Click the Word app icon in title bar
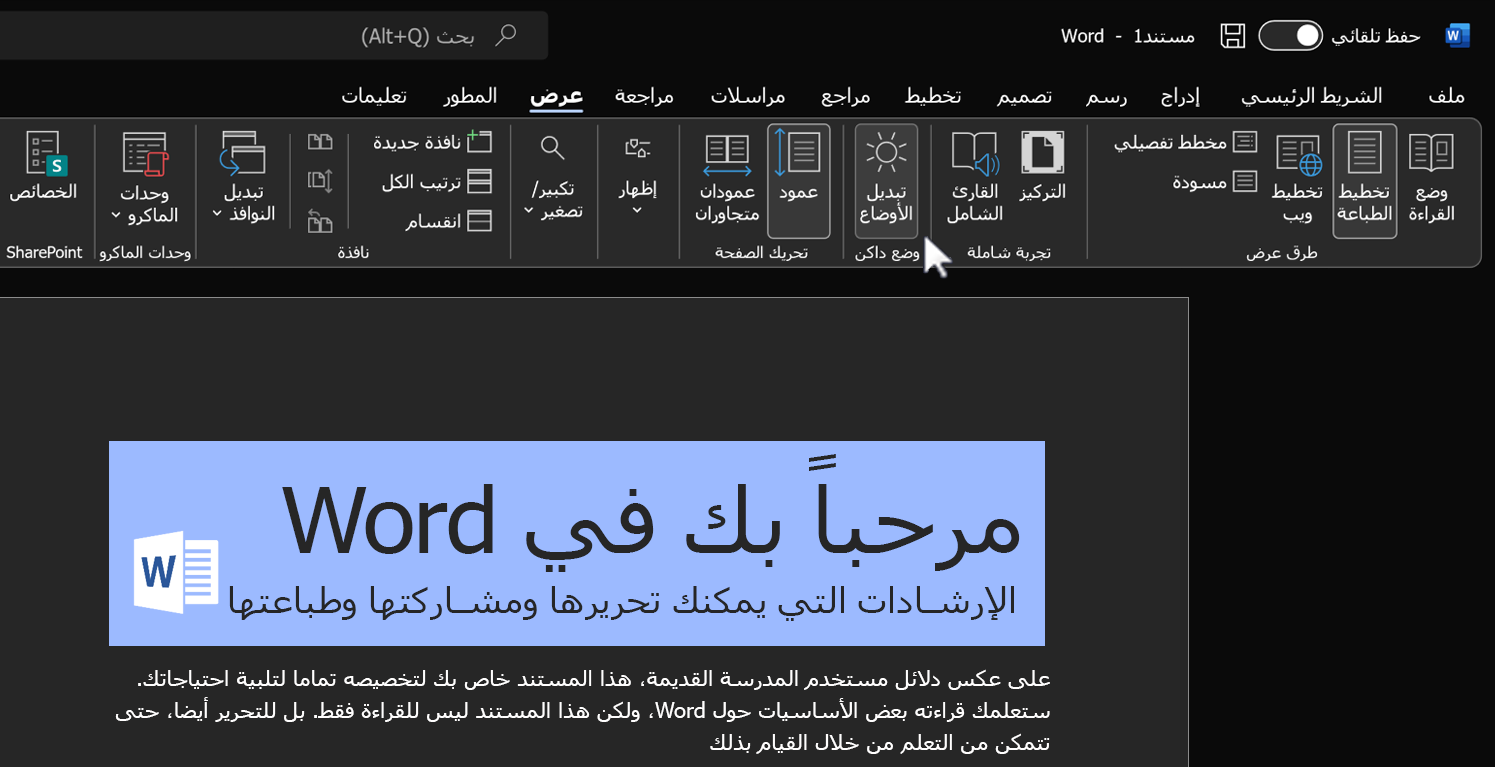1495x767 pixels. [1457, 36]
